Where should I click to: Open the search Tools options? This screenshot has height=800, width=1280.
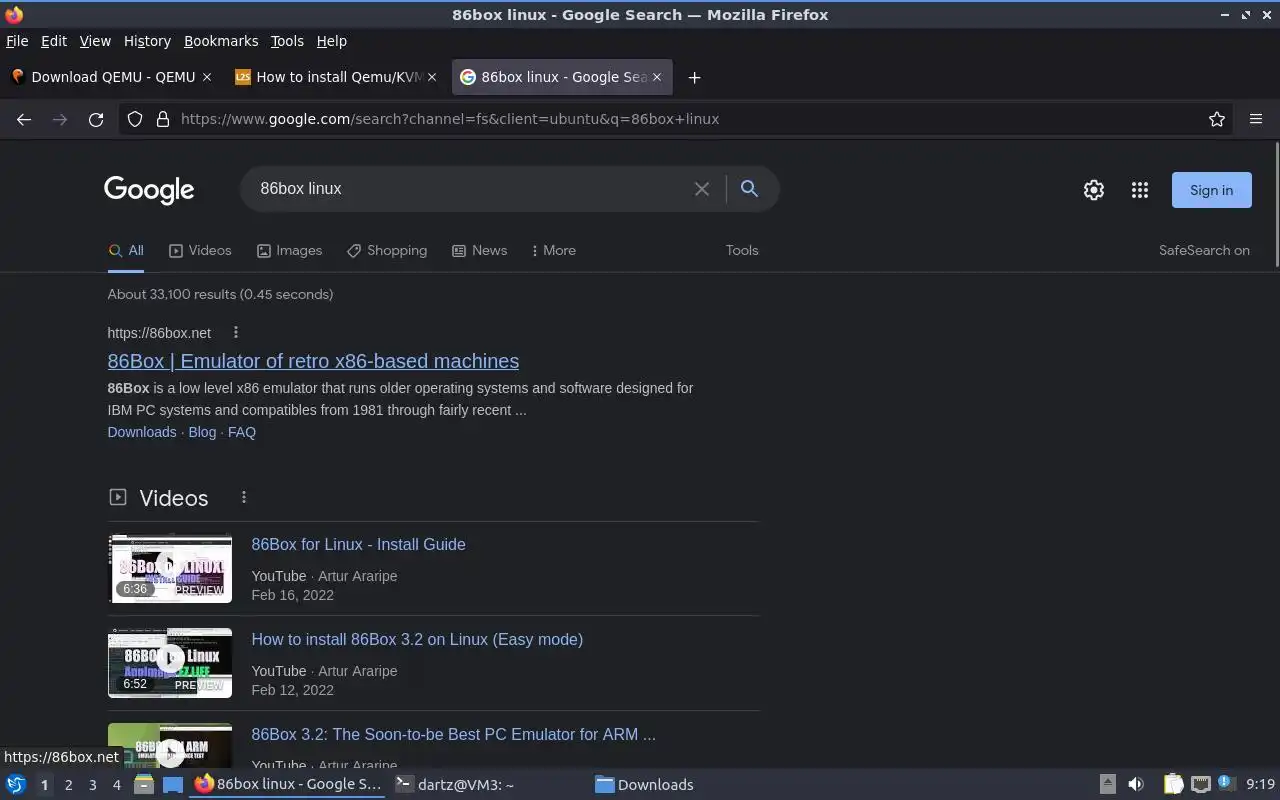point(742,251)
